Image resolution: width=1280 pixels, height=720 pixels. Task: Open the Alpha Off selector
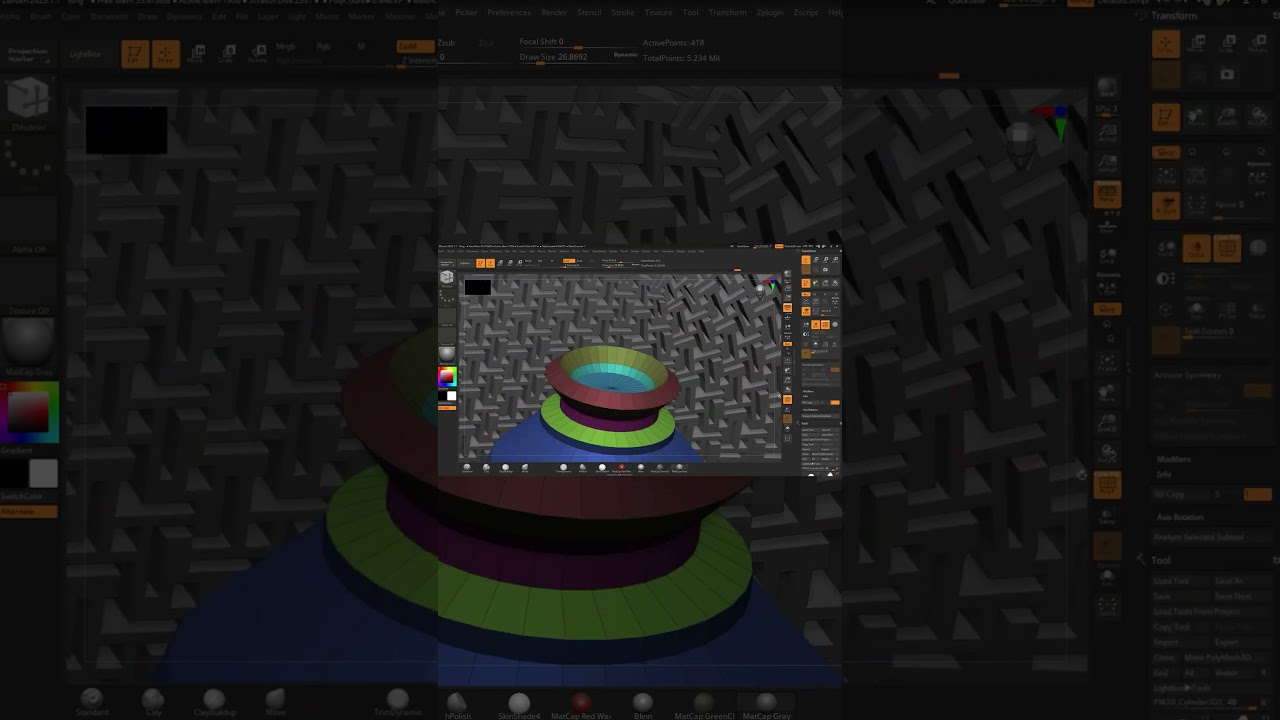tap(28, 226)
